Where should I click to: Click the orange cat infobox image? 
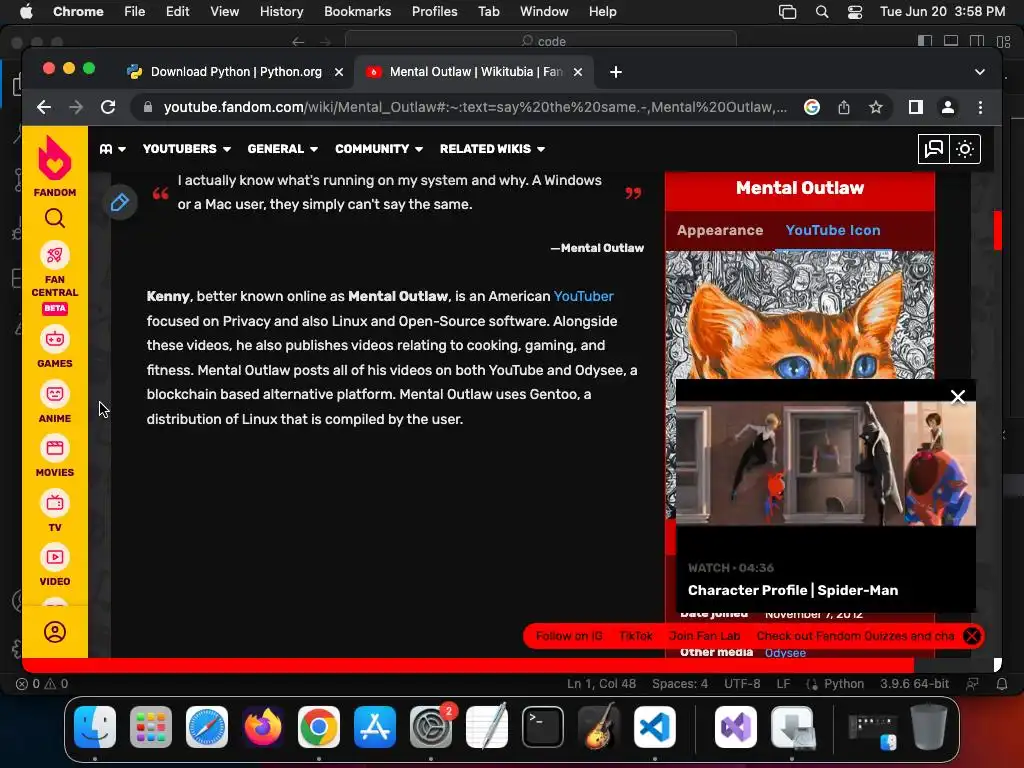pyautogui.click(x=800, y=315)
